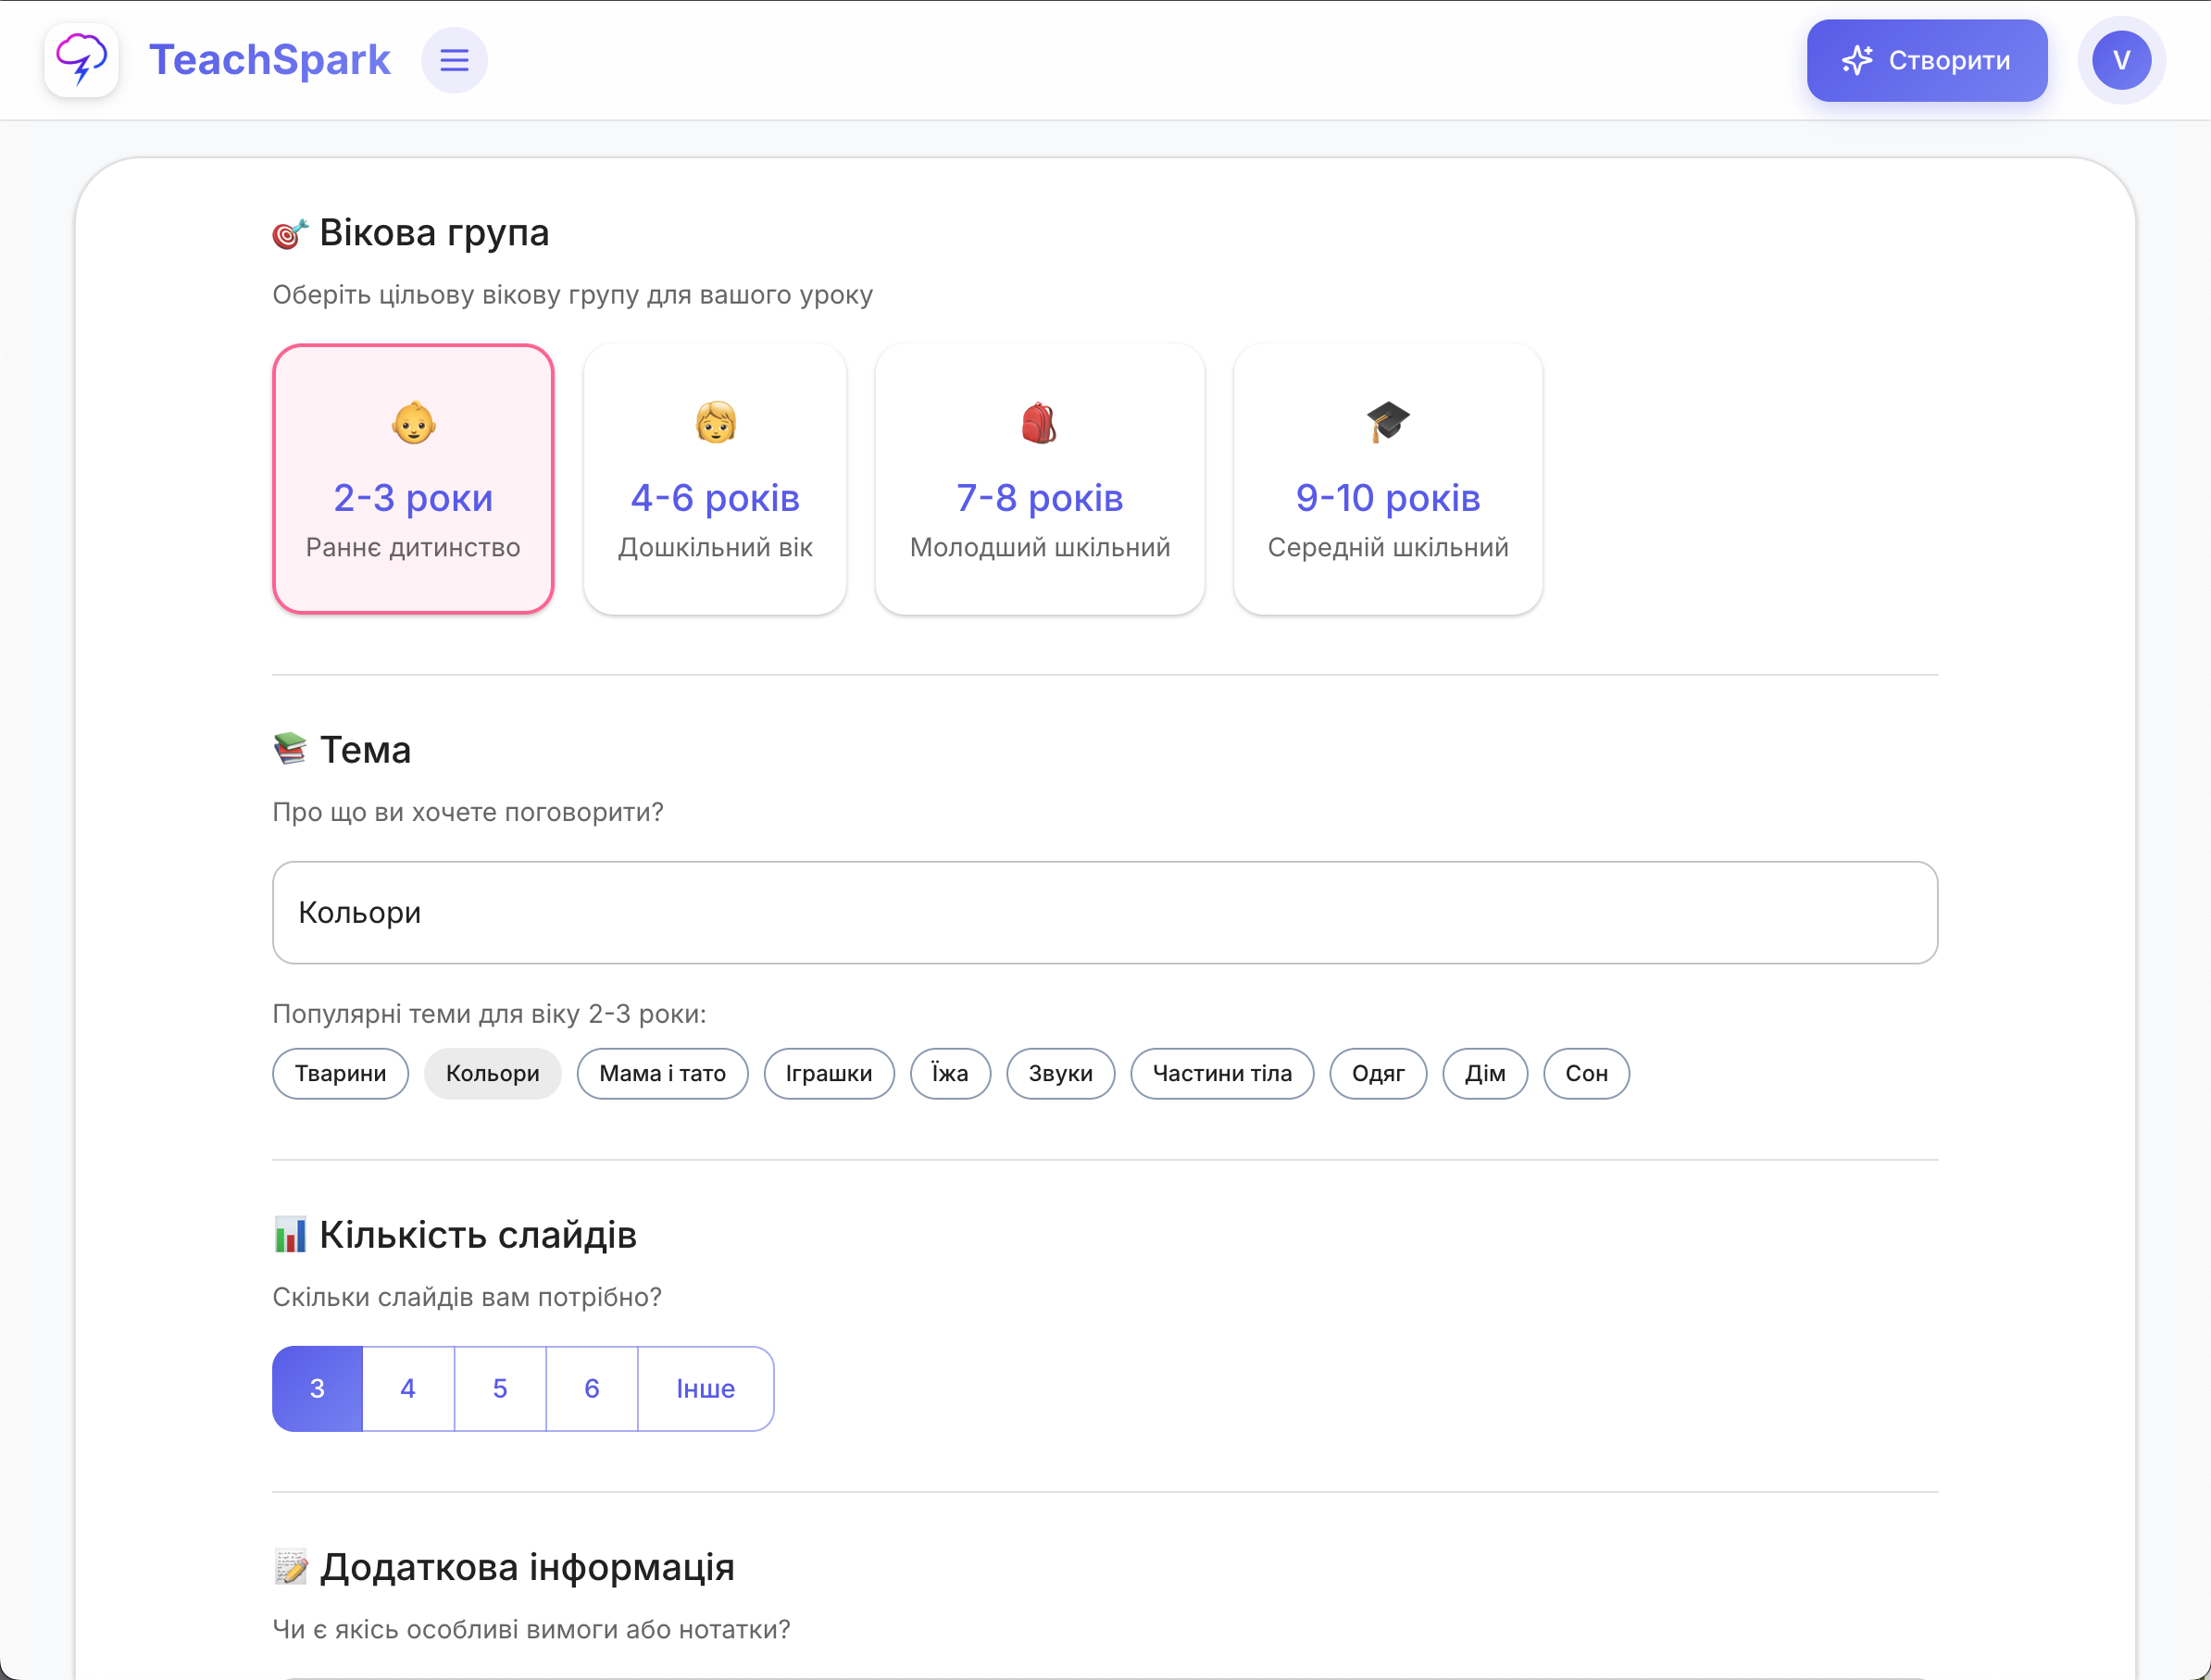Click the graduation cap icon
Screen dimensions: 2211x1680
click(1387, 421)
